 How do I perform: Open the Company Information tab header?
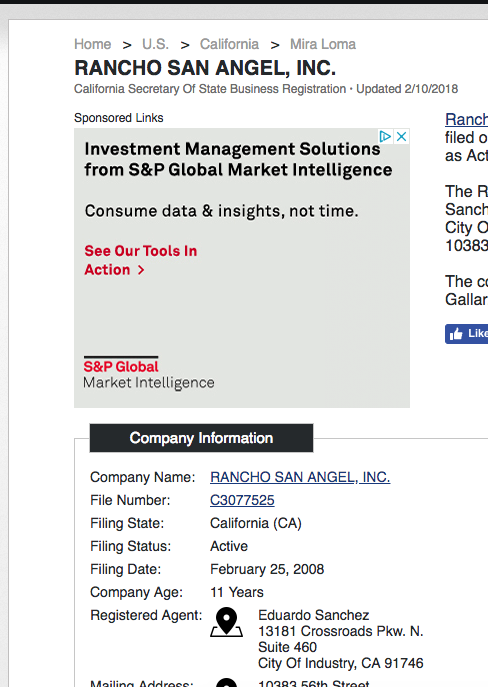[x=201, y=438]
